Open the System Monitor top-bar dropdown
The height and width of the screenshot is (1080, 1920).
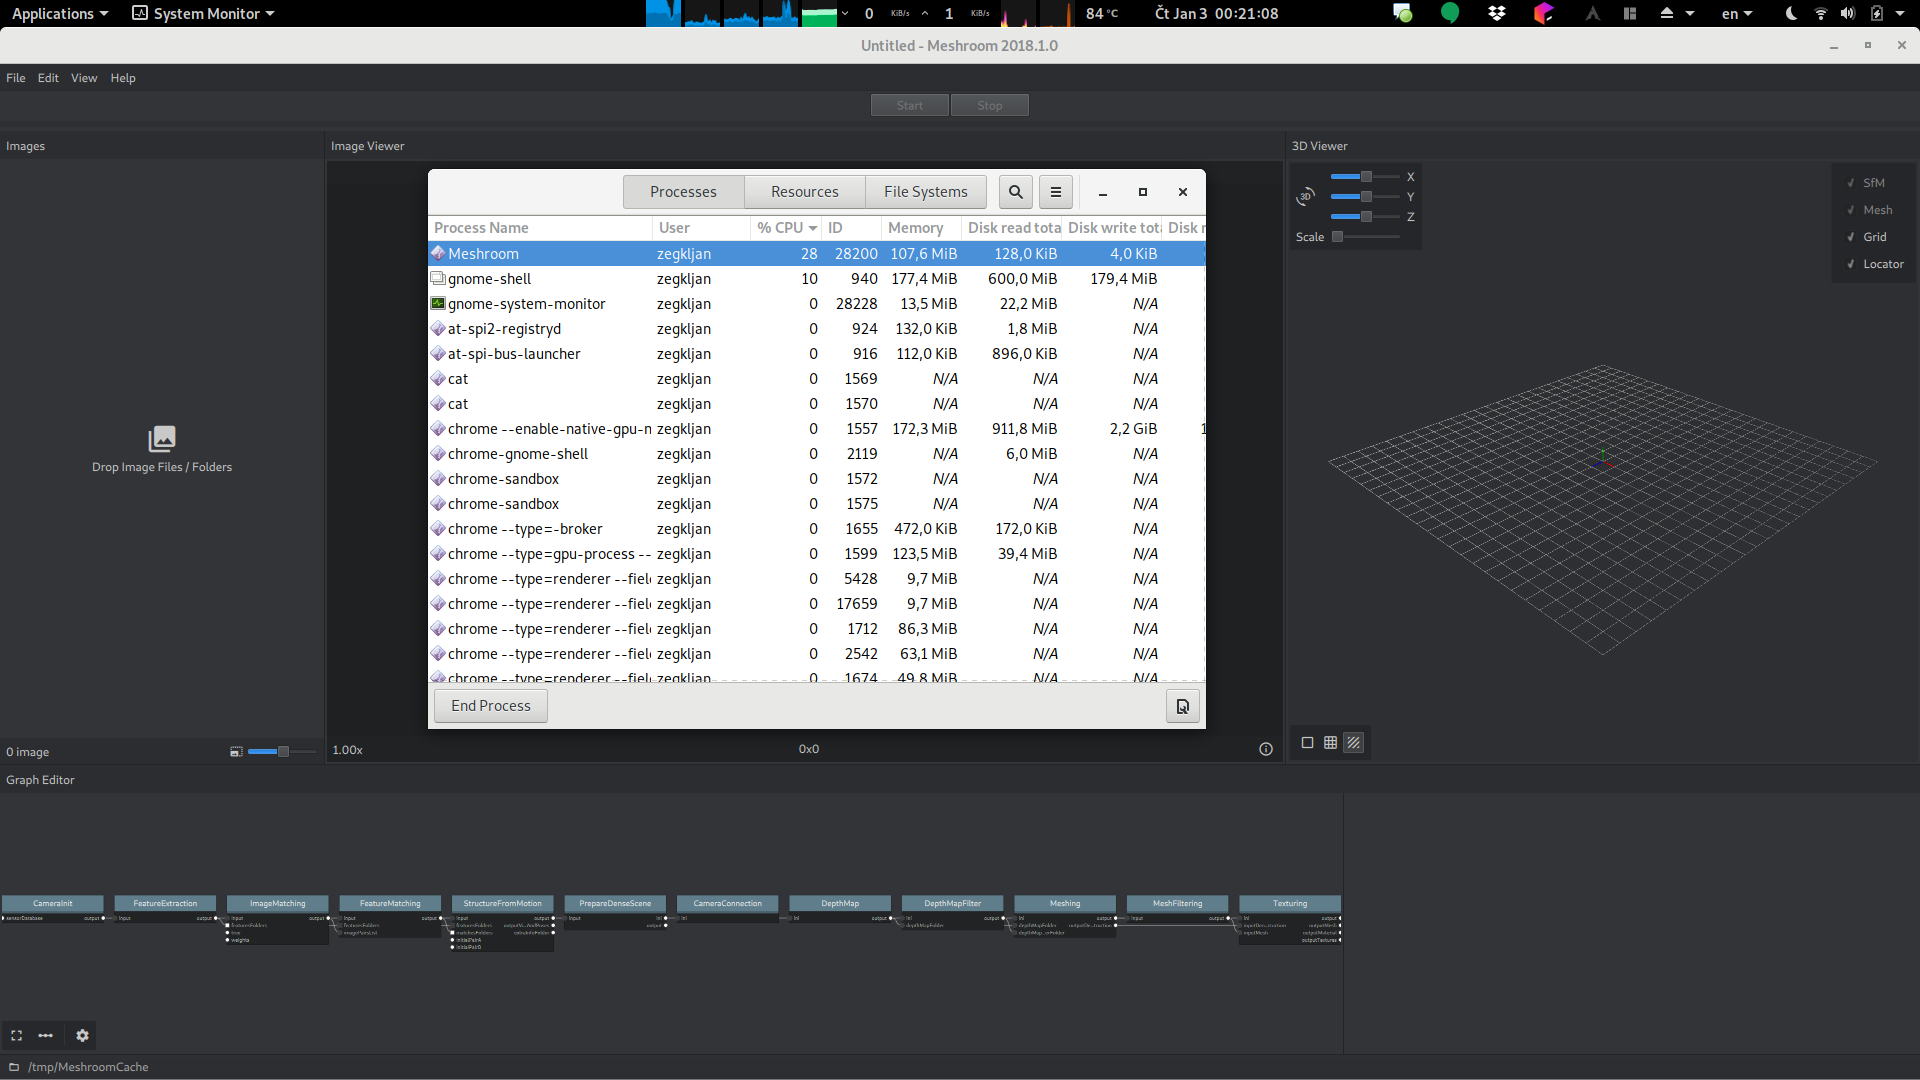coord(203,13)
